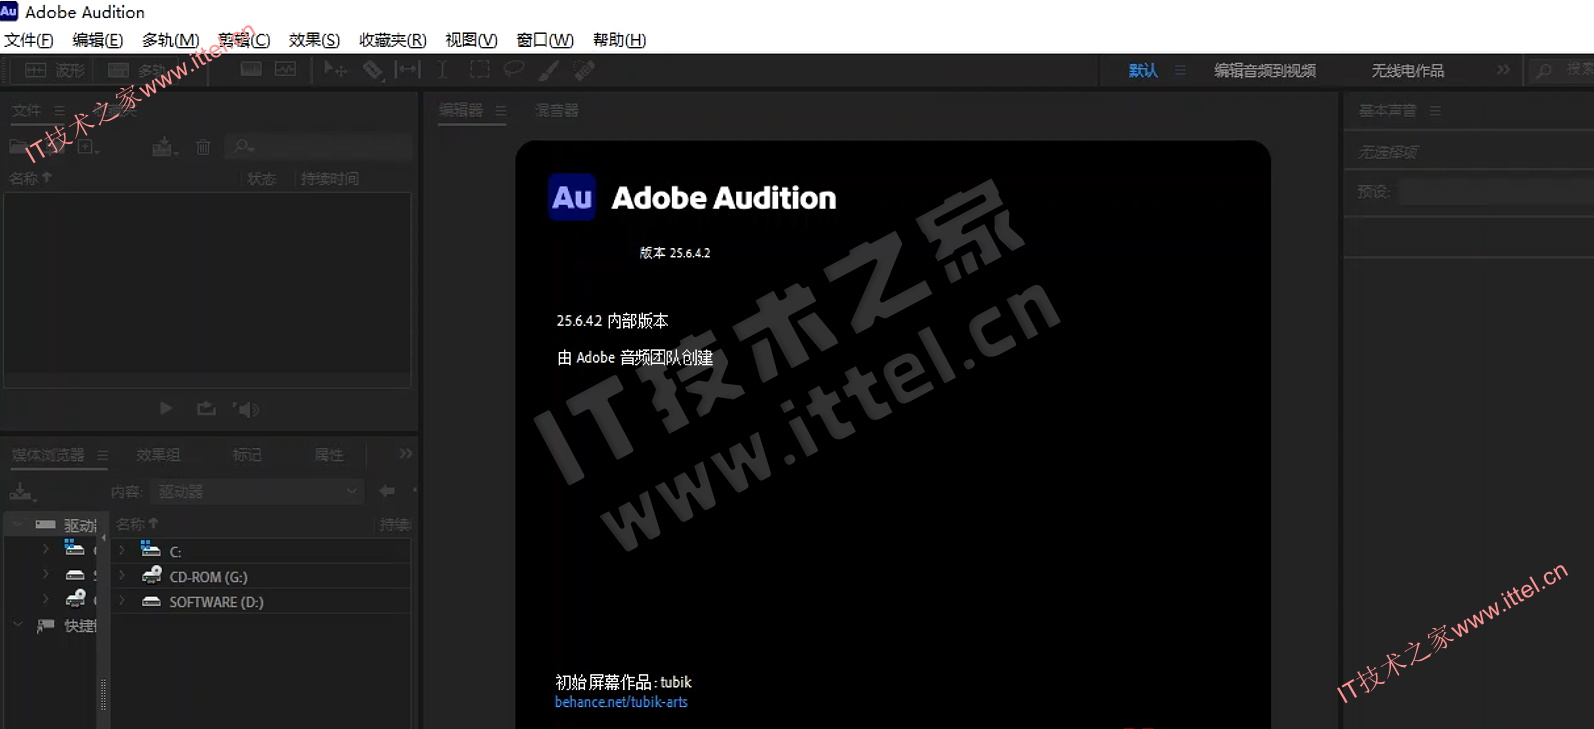Select the Marquee Selection tool
This screenshot has height=729, width=1594.
(480, 70)
